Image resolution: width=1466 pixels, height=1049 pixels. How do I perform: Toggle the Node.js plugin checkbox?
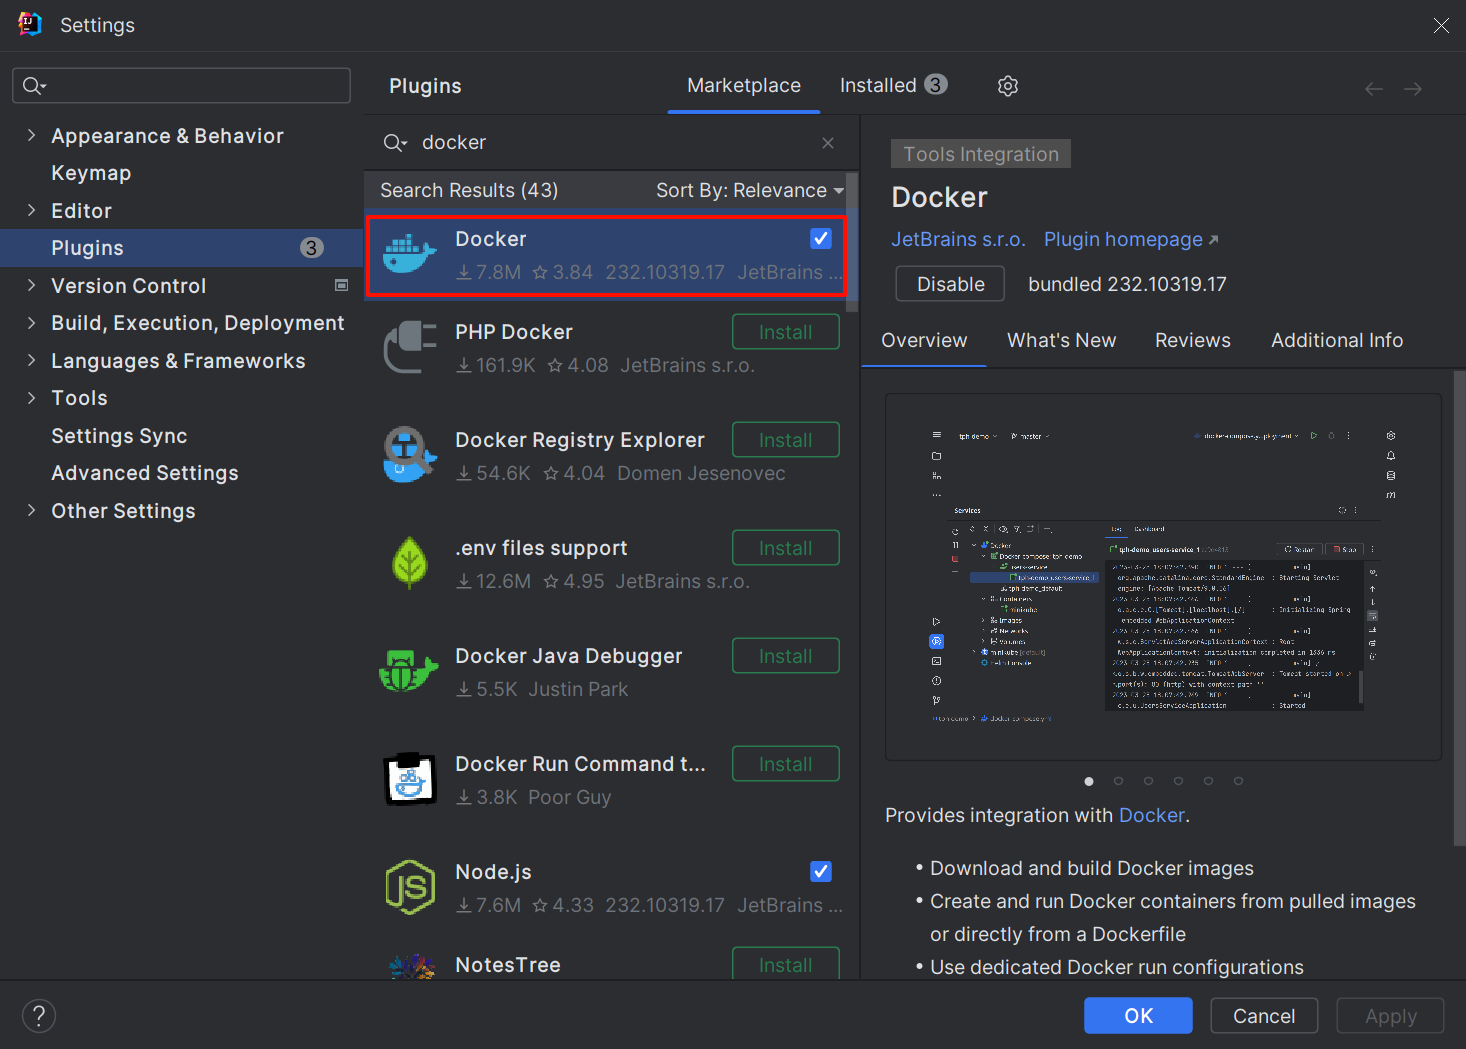(x=821, y=871)
